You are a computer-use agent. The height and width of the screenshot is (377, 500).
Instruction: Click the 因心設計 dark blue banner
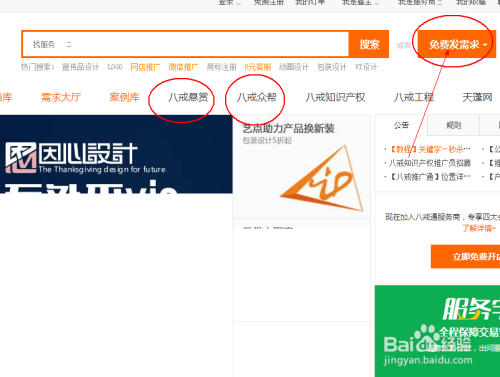(116, 154)
